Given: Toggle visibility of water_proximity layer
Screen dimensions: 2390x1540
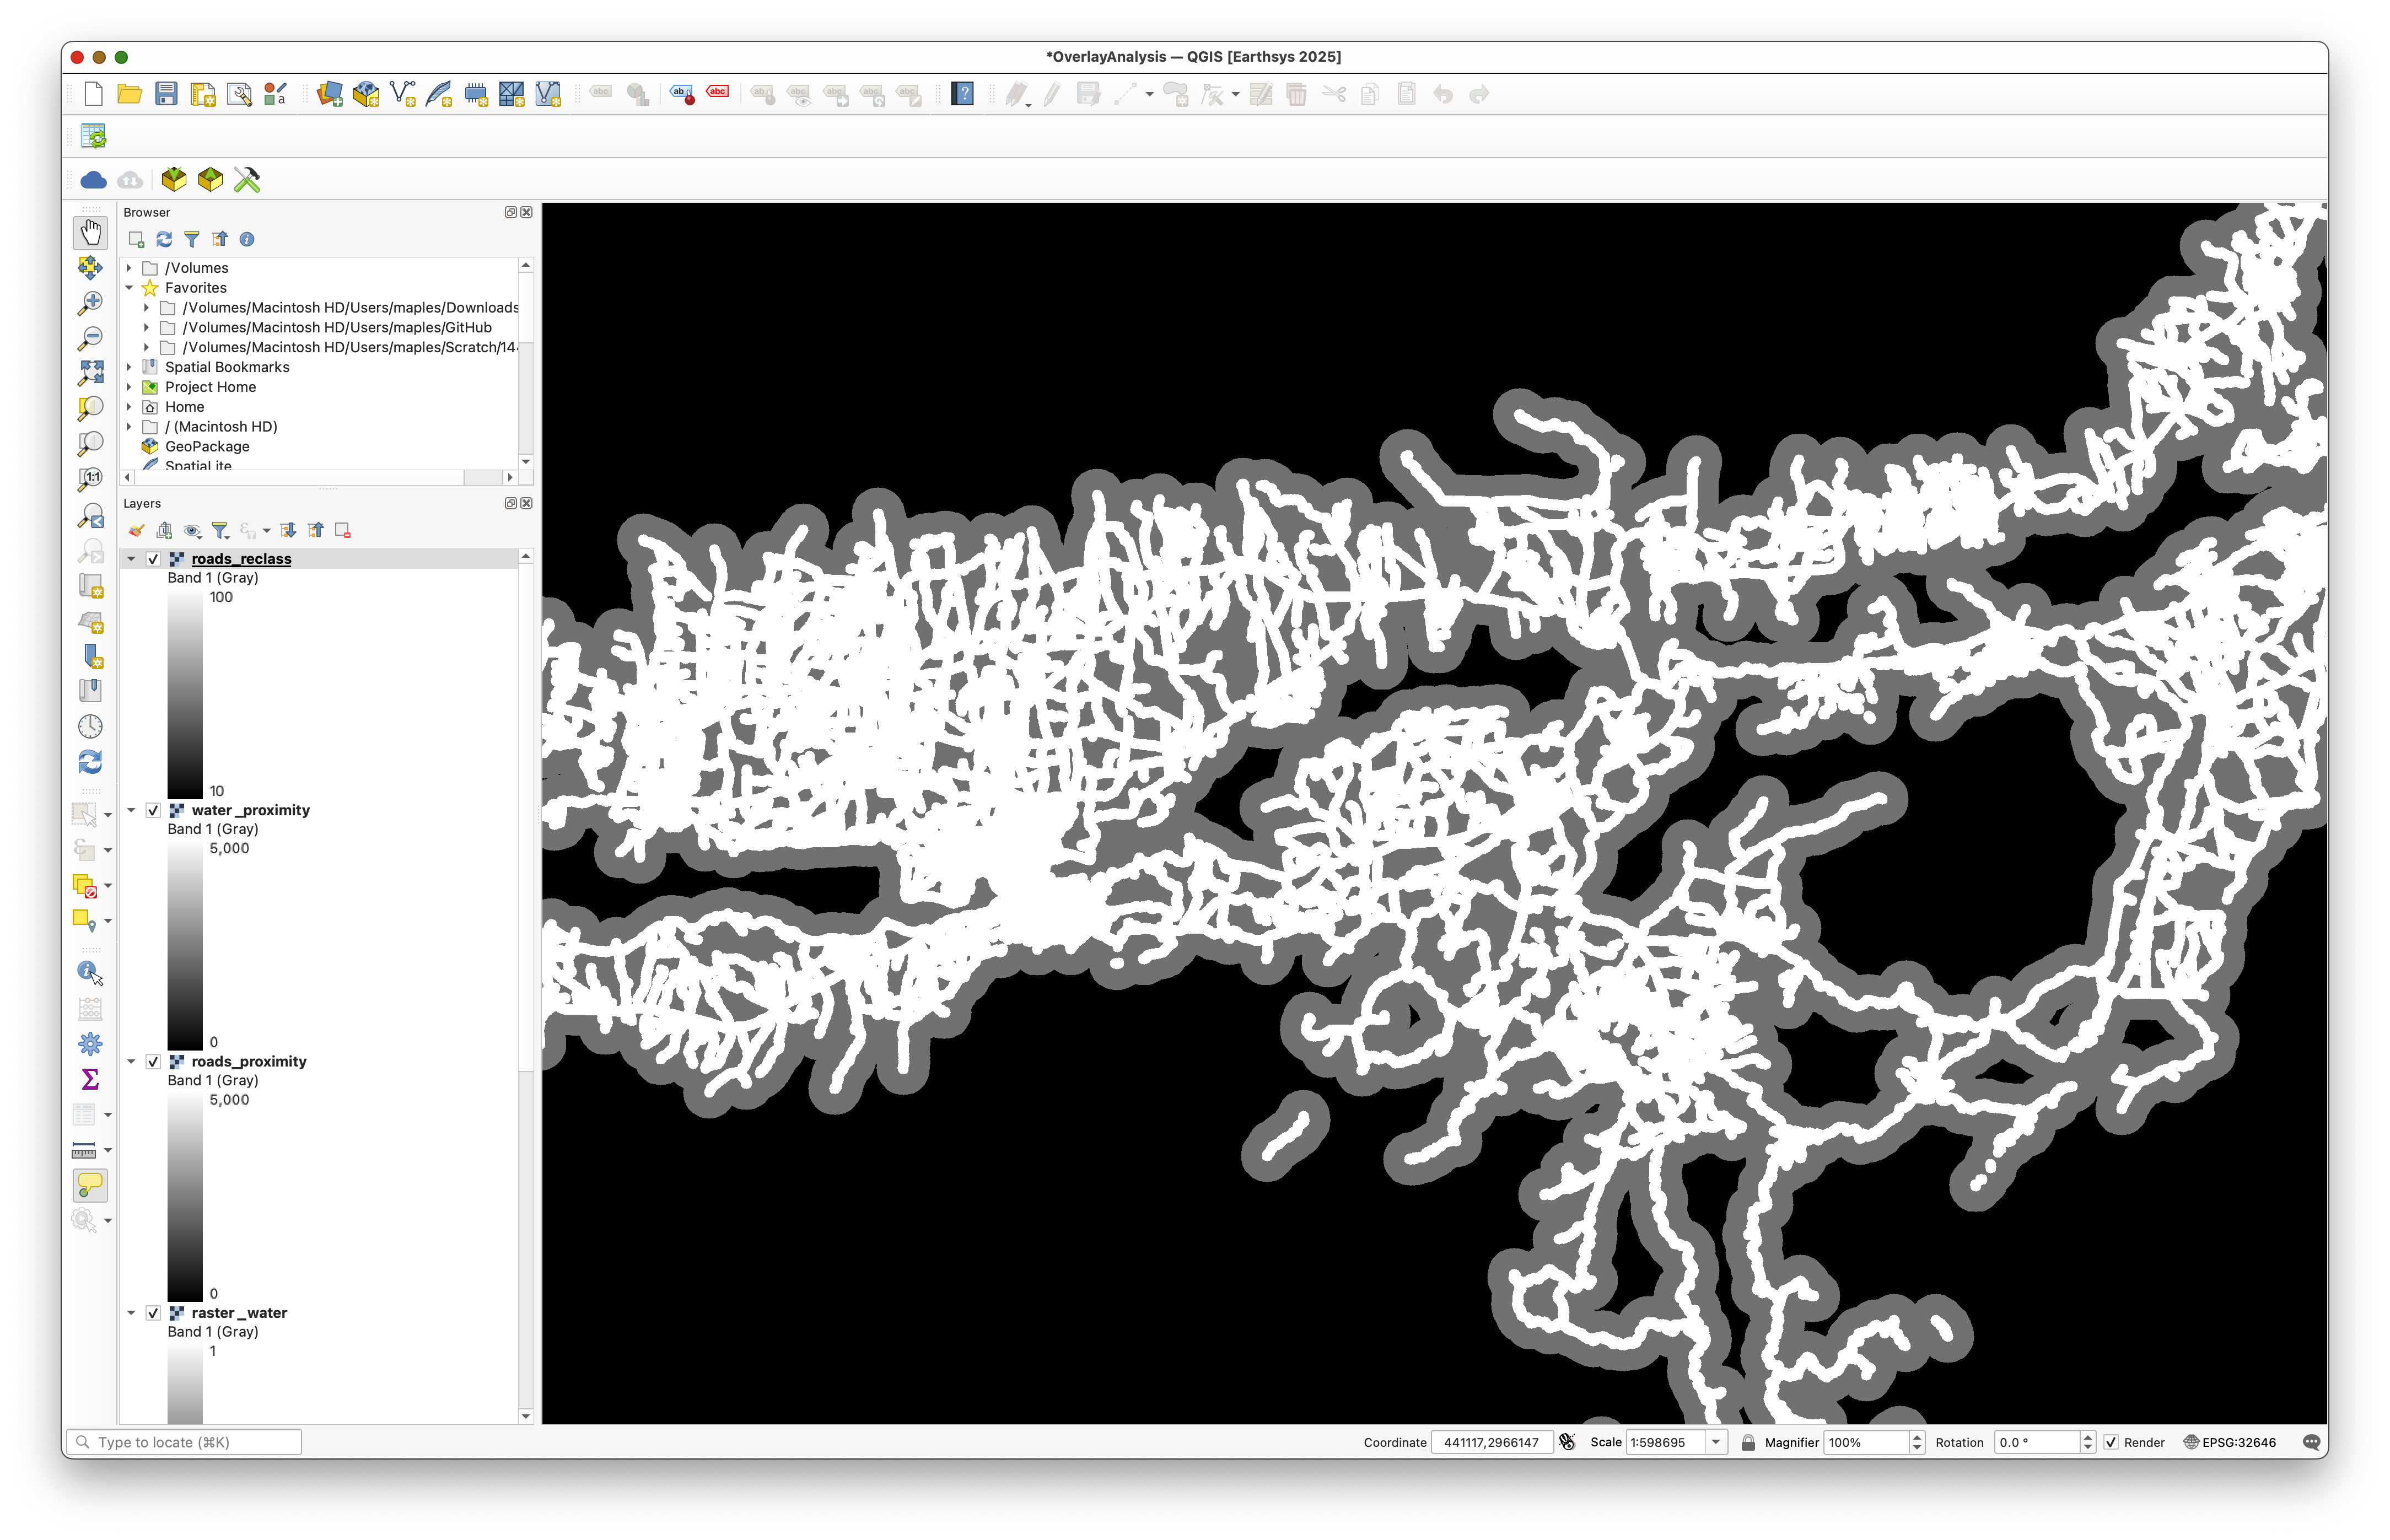Looking at the screenshot, I should pos(153,810).
